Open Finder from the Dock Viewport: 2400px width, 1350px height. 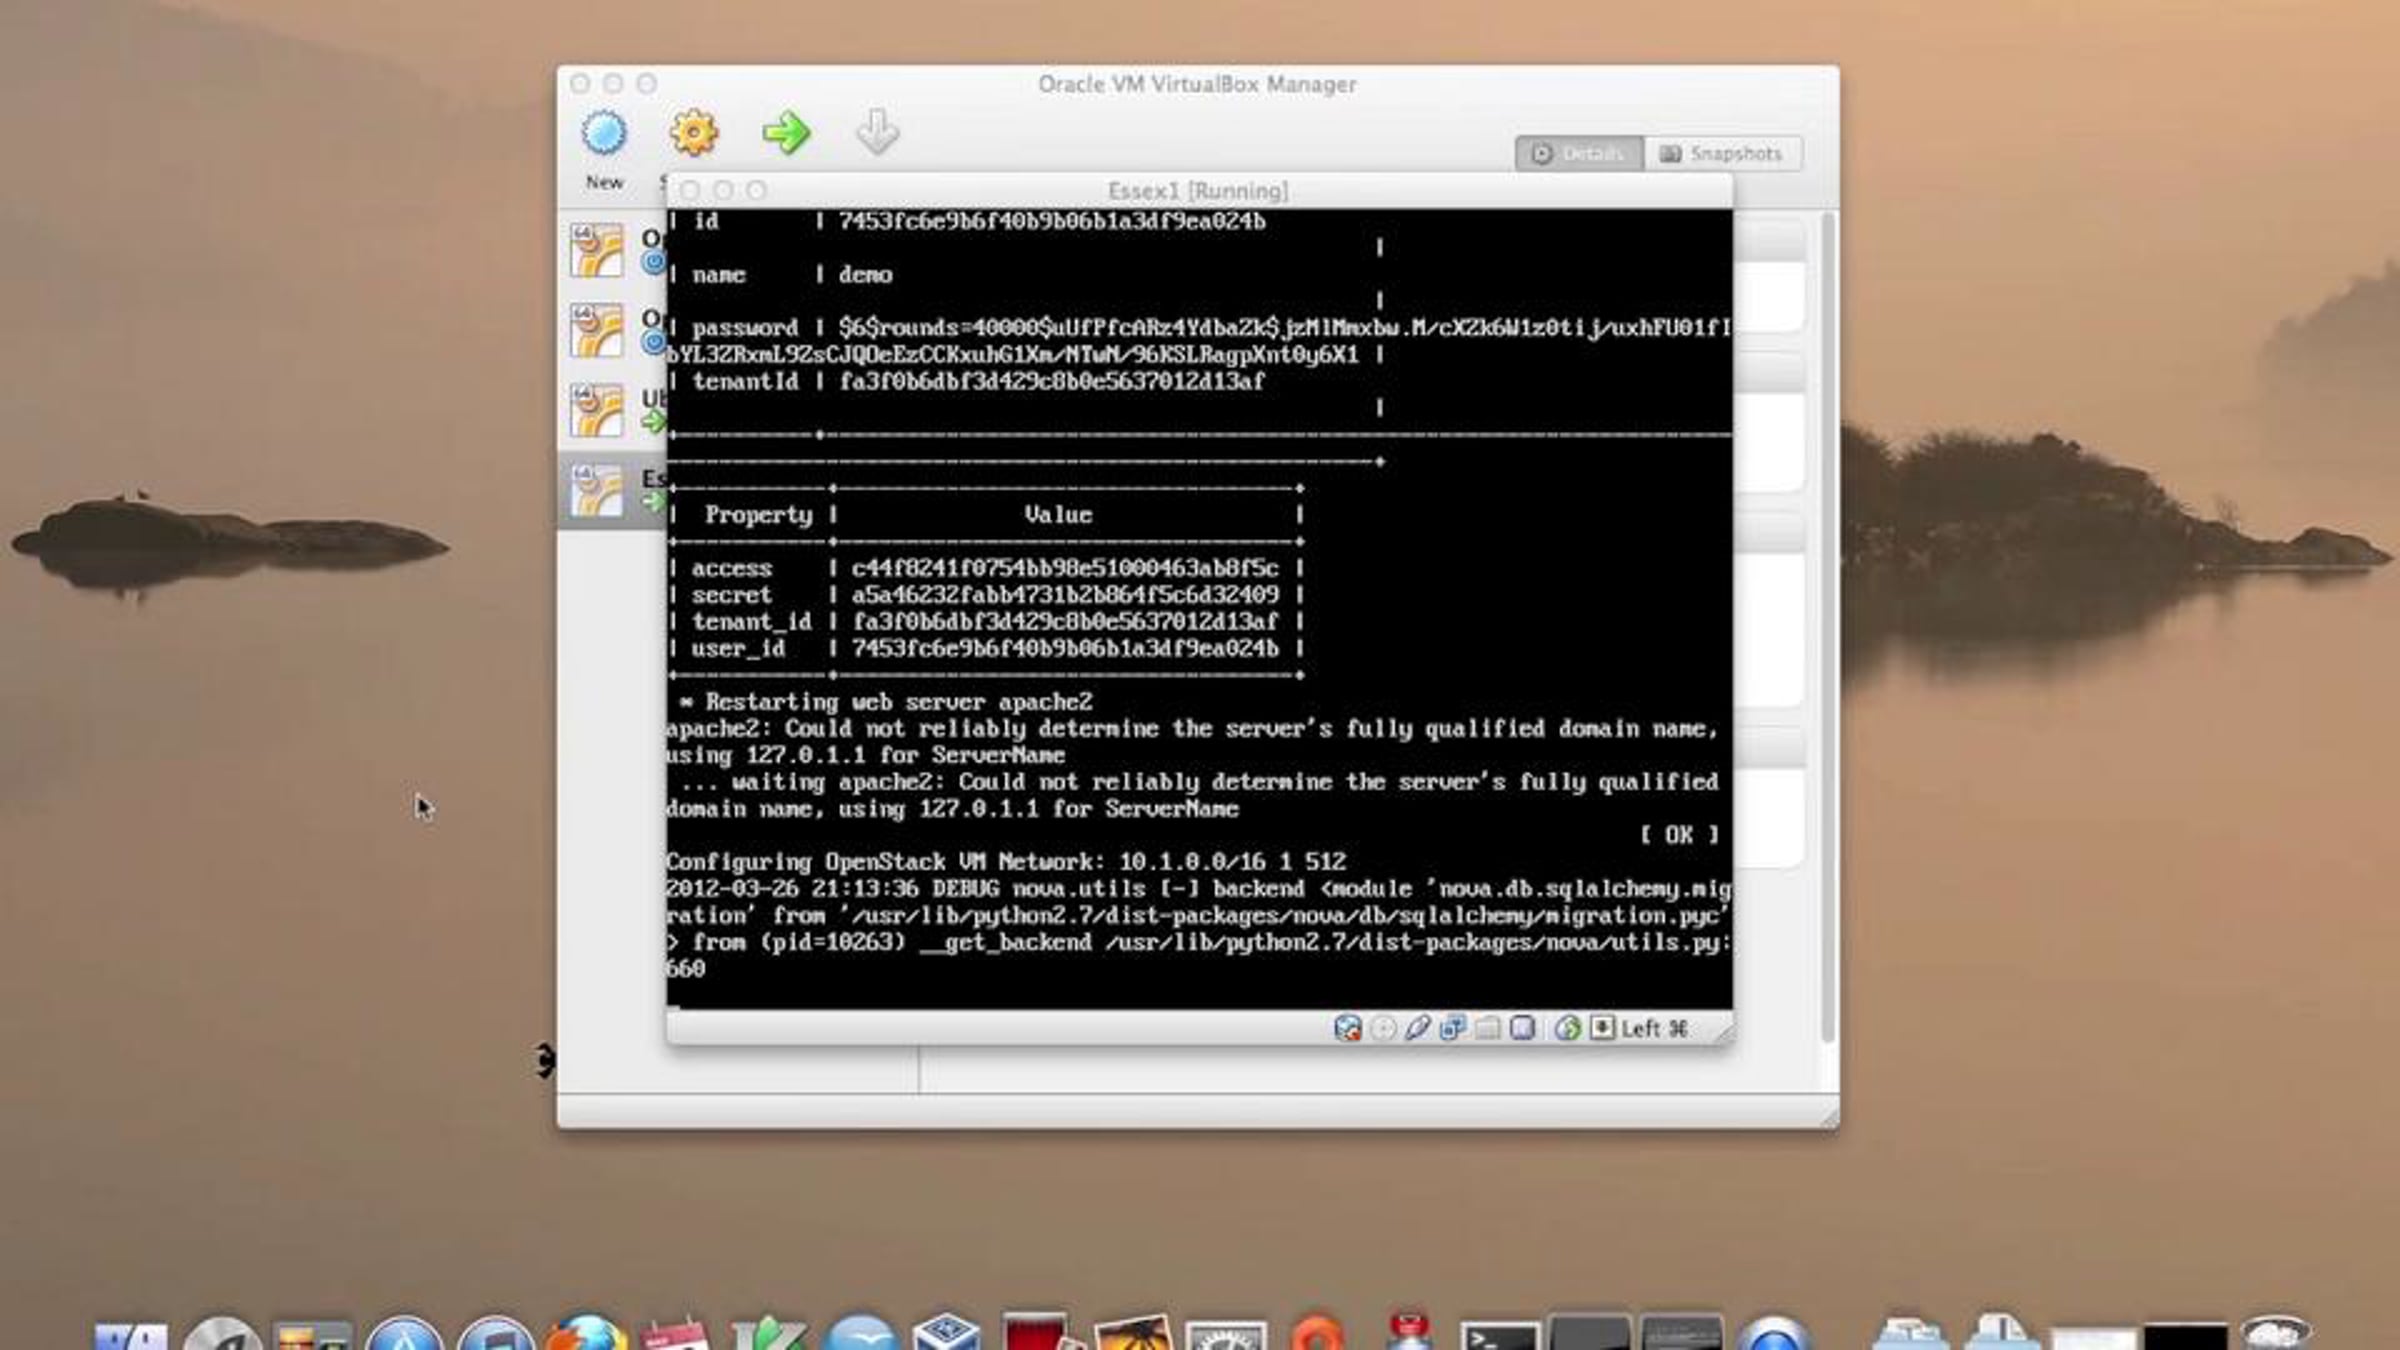[x=131, y=1335]
